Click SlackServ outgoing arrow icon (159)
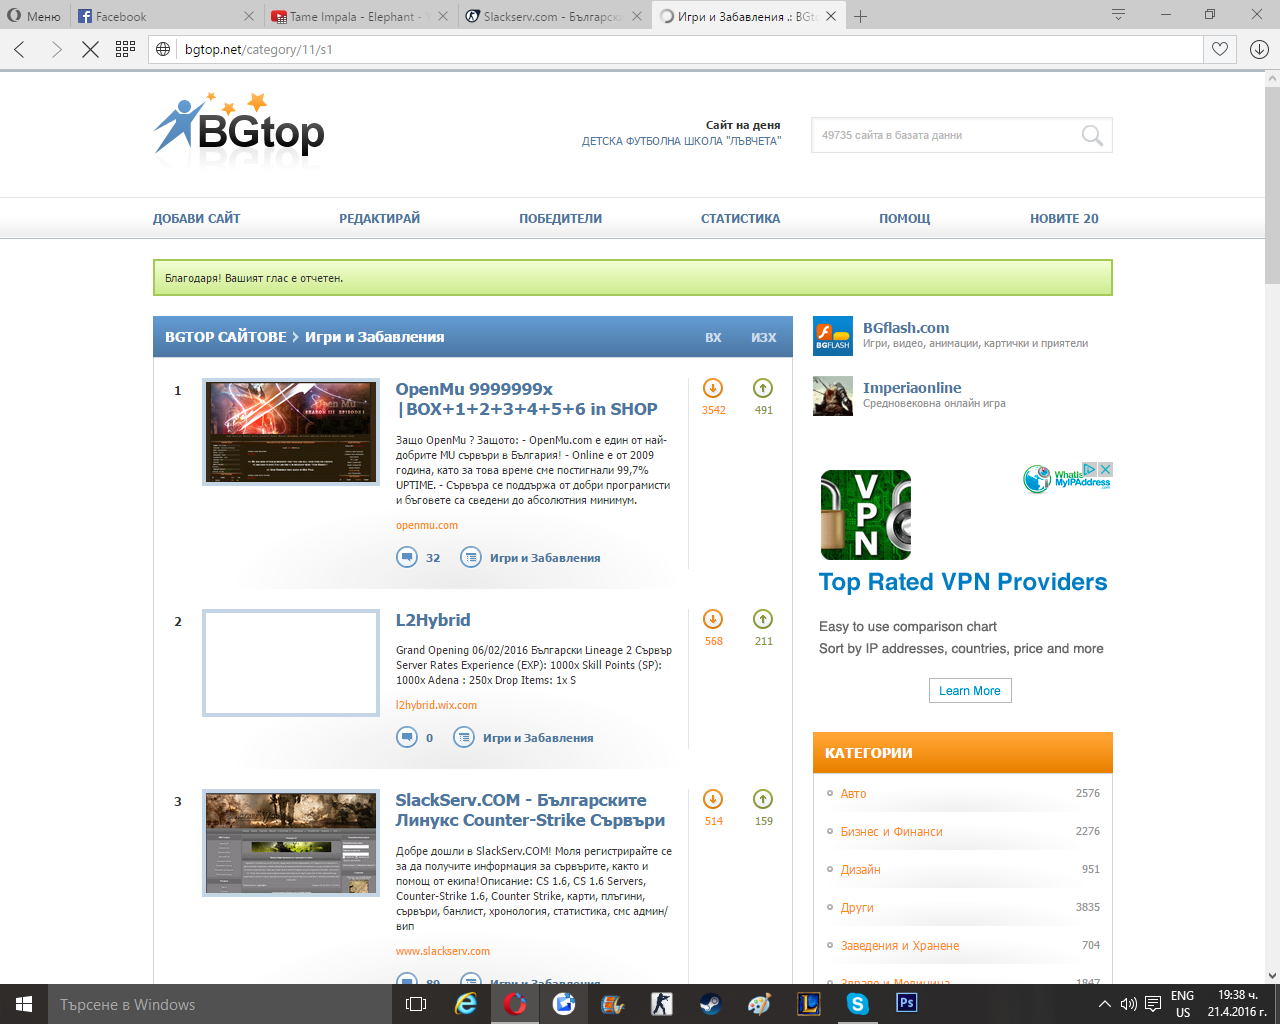The image size is (1280, 1024). pyautogui.click(x=763, y=799)
